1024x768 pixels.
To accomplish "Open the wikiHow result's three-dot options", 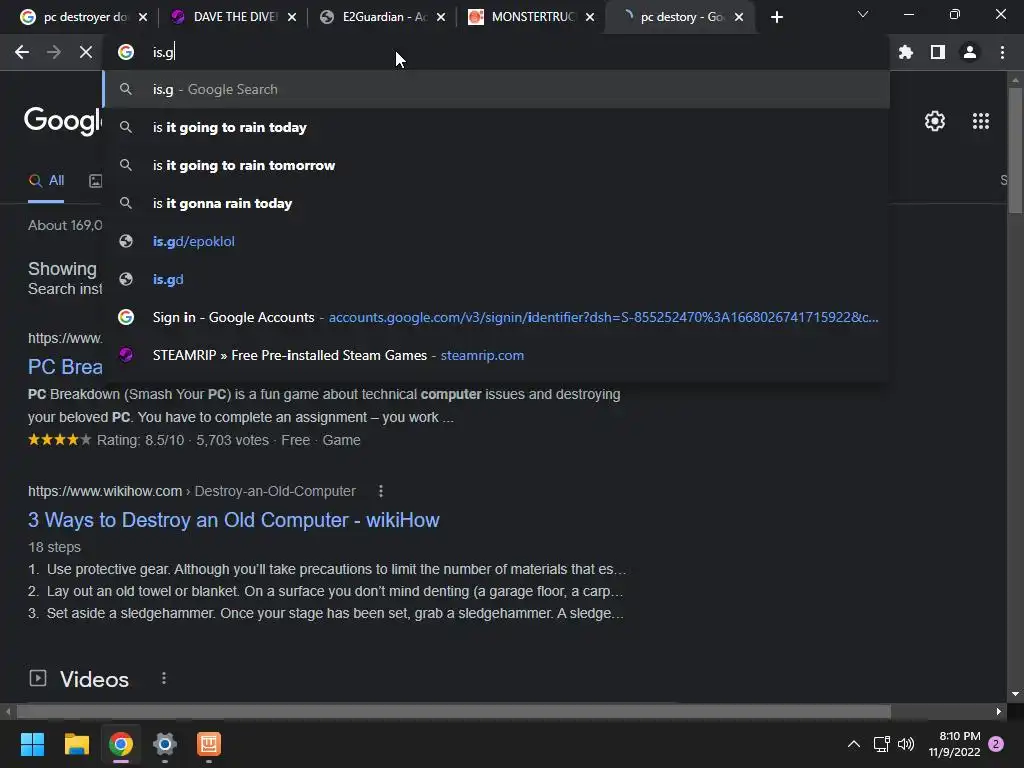I will 381,491.
